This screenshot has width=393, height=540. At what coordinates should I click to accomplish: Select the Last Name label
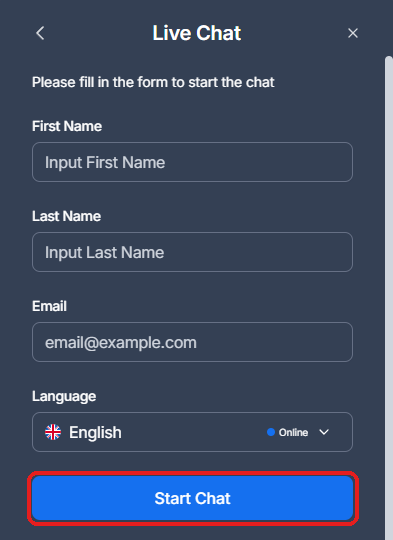(66, 216)
